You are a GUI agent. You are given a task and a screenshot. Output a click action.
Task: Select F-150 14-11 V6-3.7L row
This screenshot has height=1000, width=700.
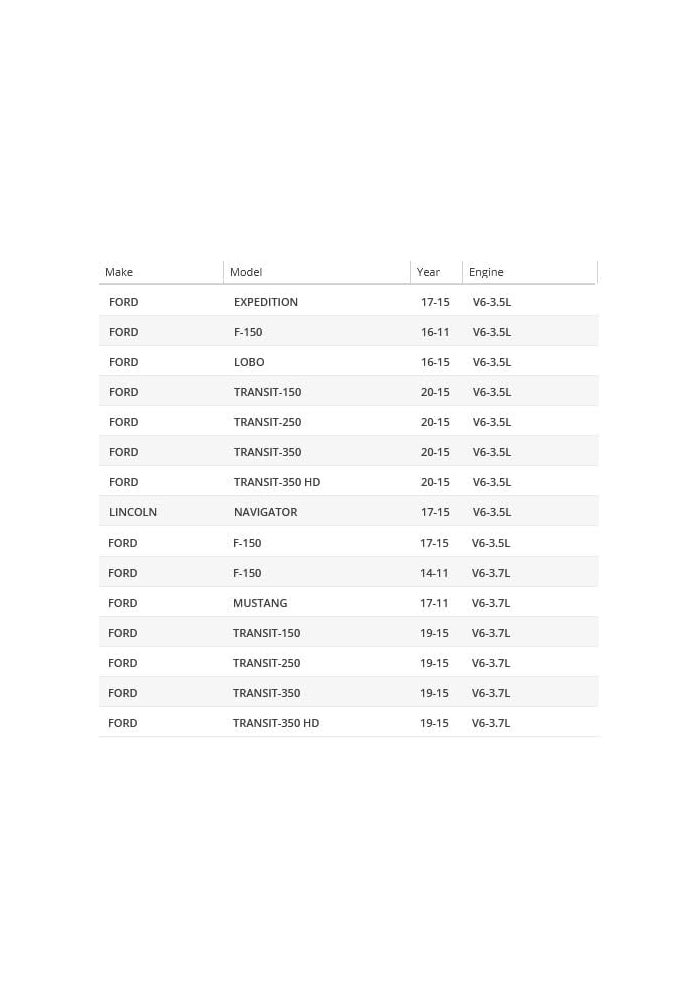[349, 573]
